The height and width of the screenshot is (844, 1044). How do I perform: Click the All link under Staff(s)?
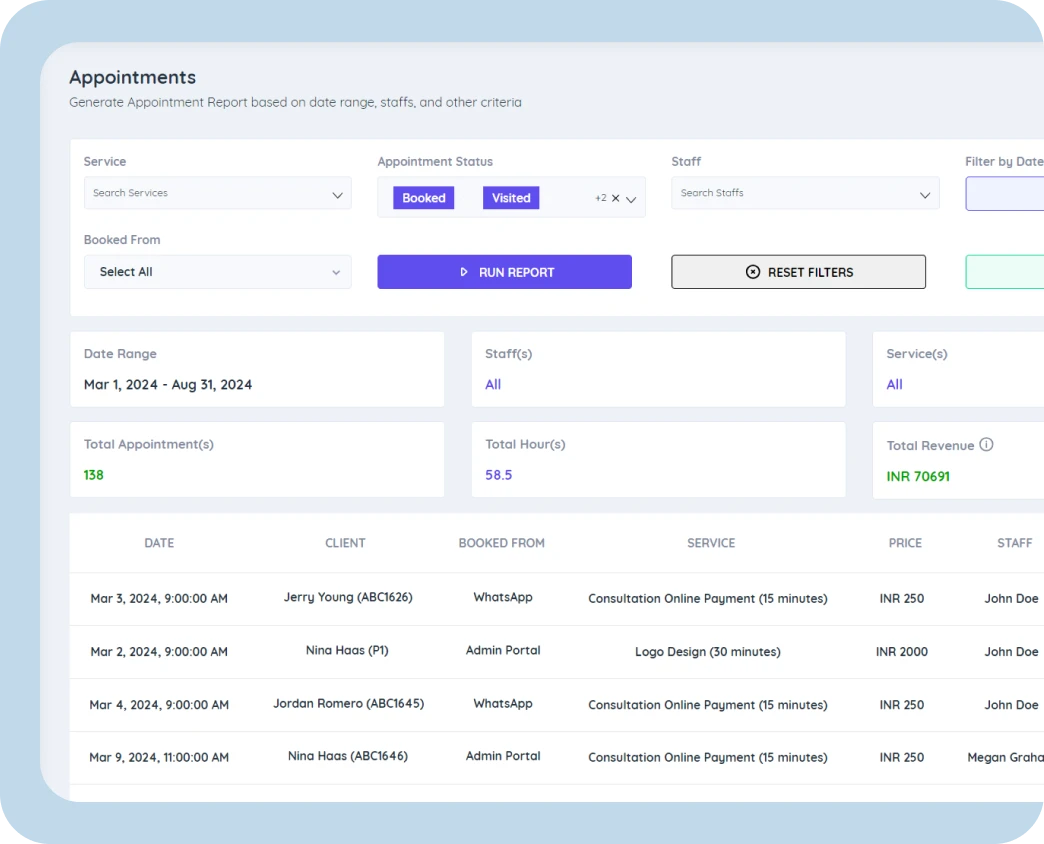coord(493,384)
